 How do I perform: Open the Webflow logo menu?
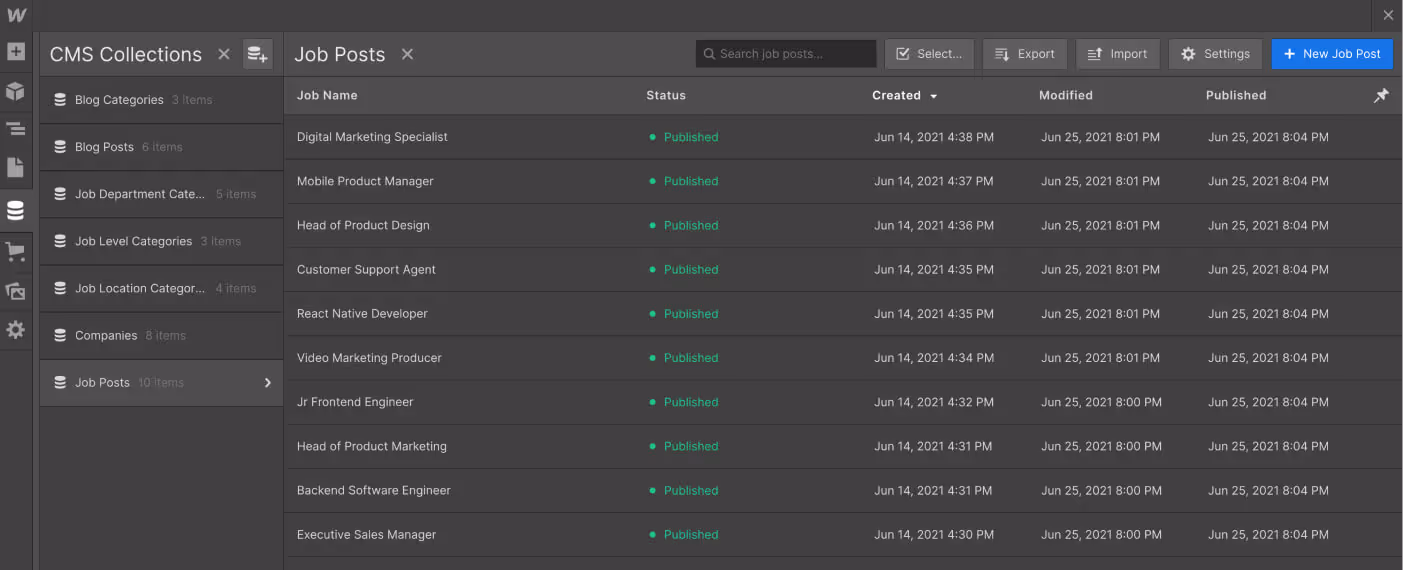tap(16, 15)
